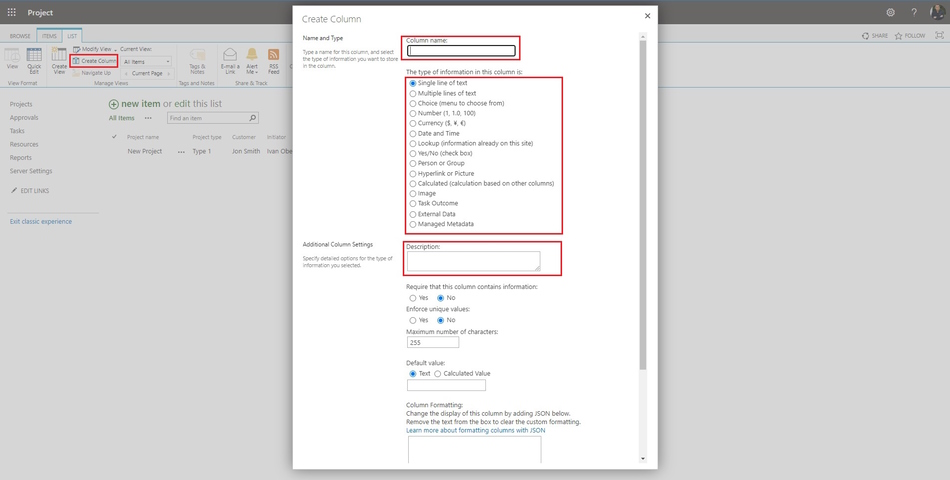
Task: Select Multiple lines of text type
Action: coord(413,93)
